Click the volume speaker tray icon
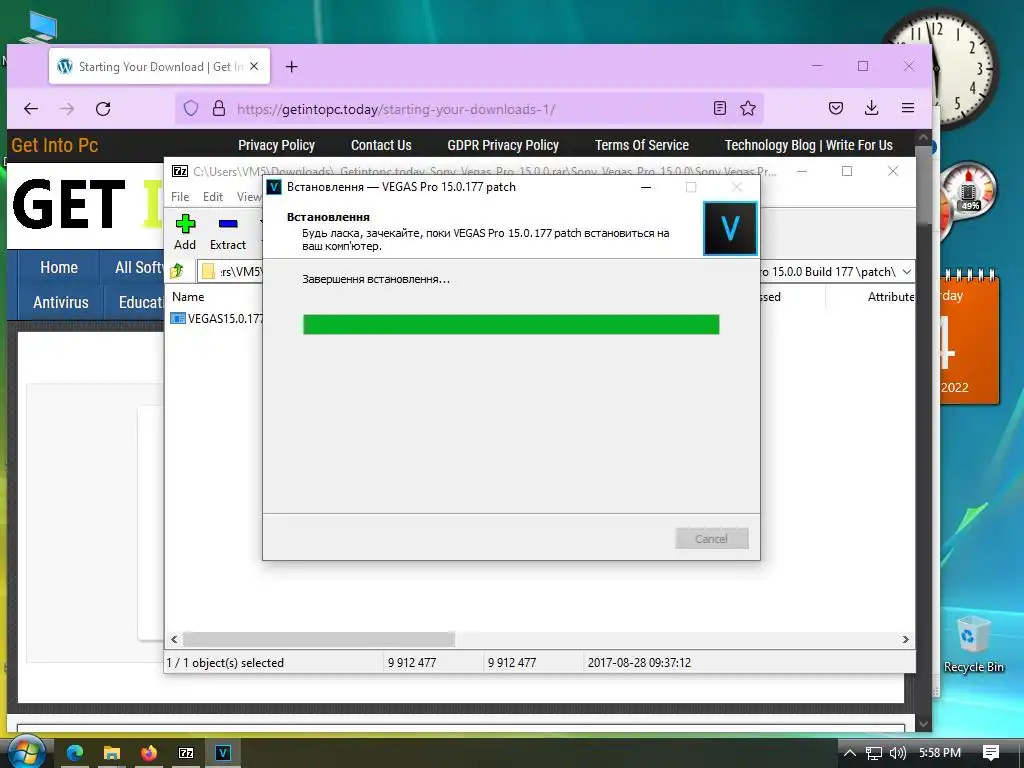 click(898, 753)
